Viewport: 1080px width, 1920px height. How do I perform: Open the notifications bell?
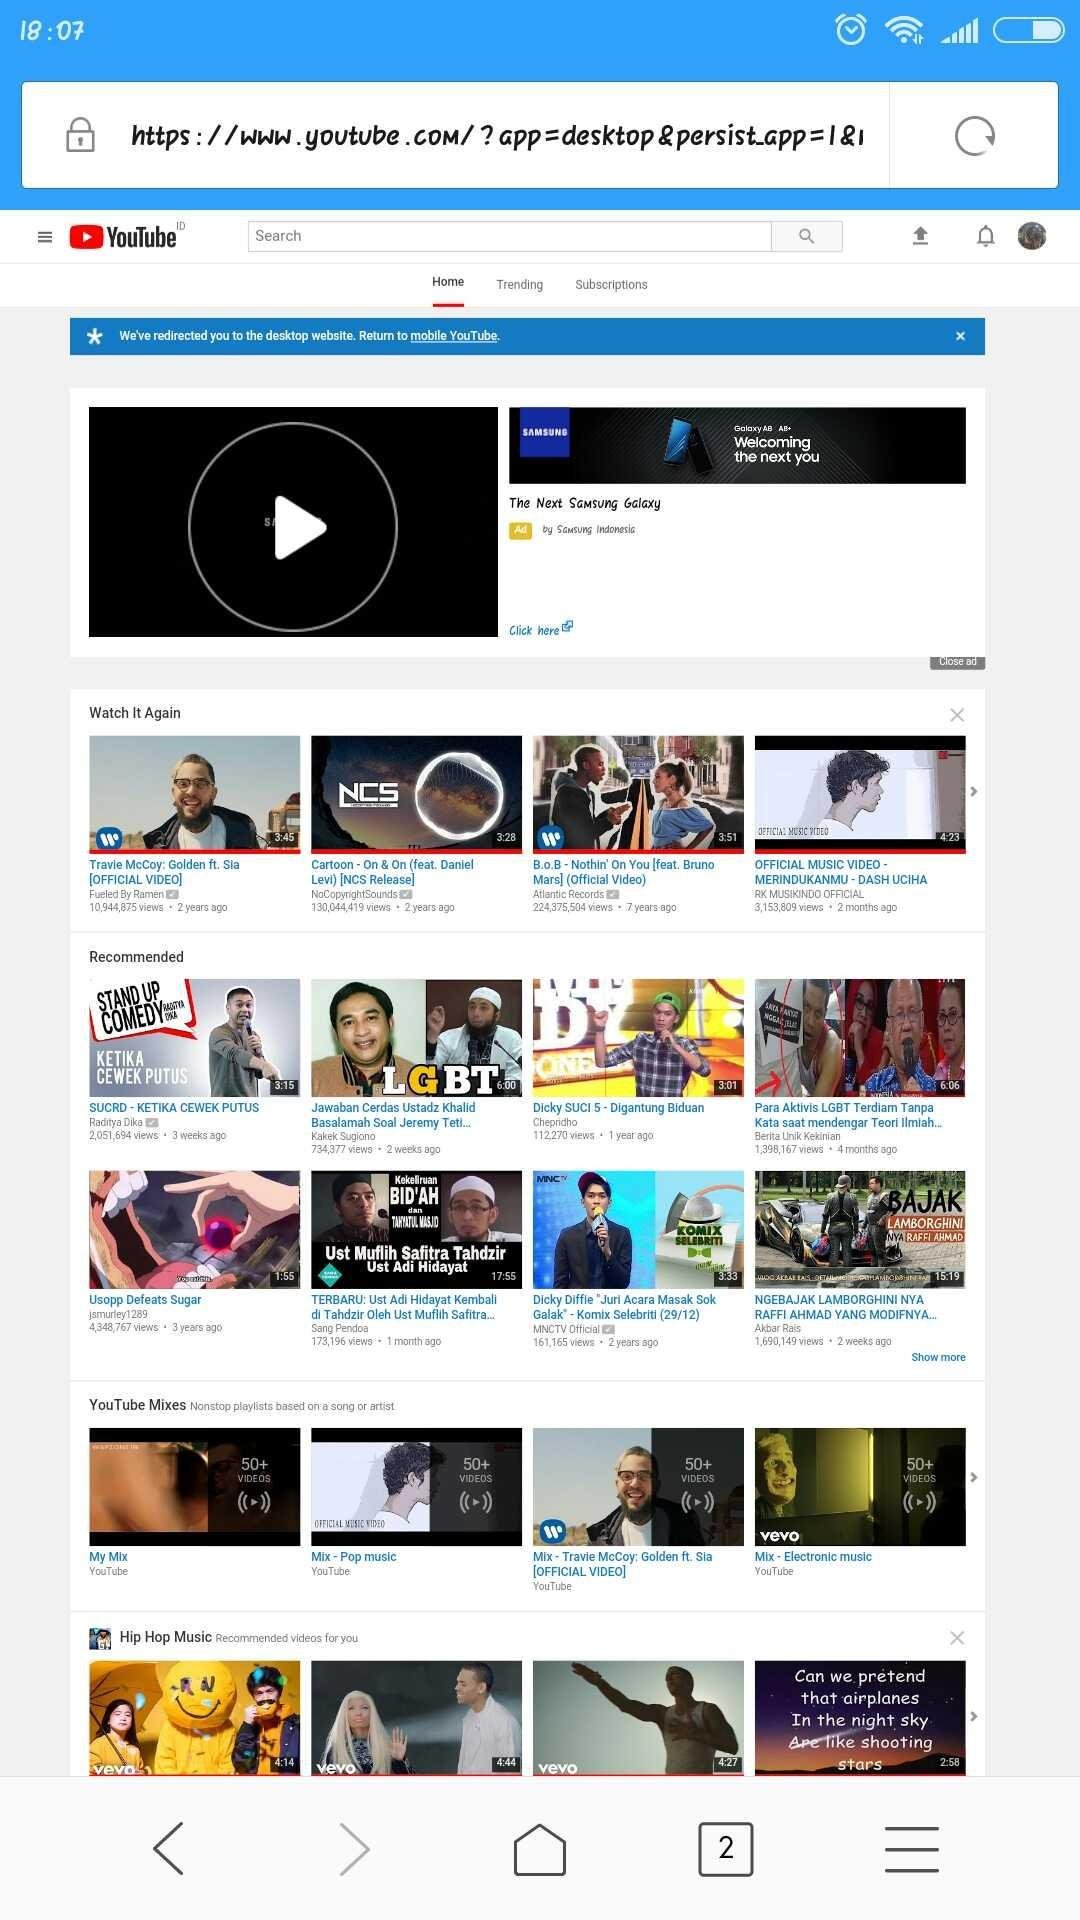pyautogui.click(x=985, y=236)
